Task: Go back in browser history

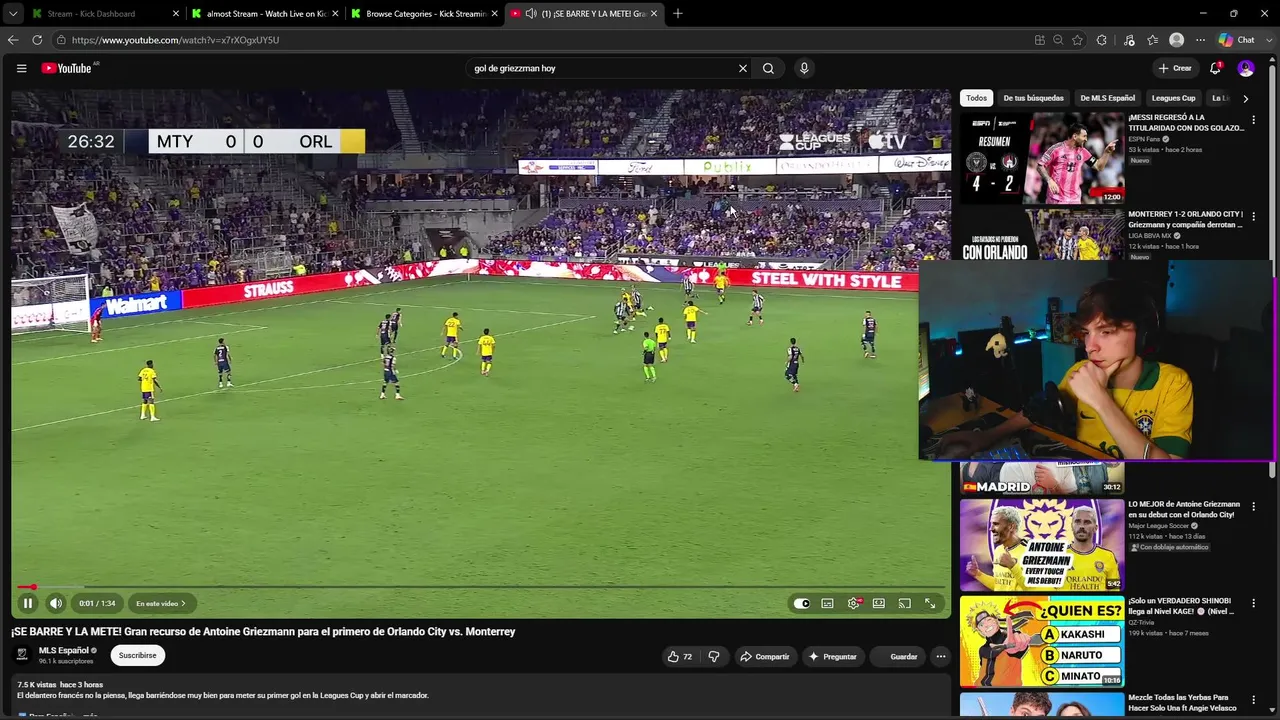Action: tap(13, 40)
